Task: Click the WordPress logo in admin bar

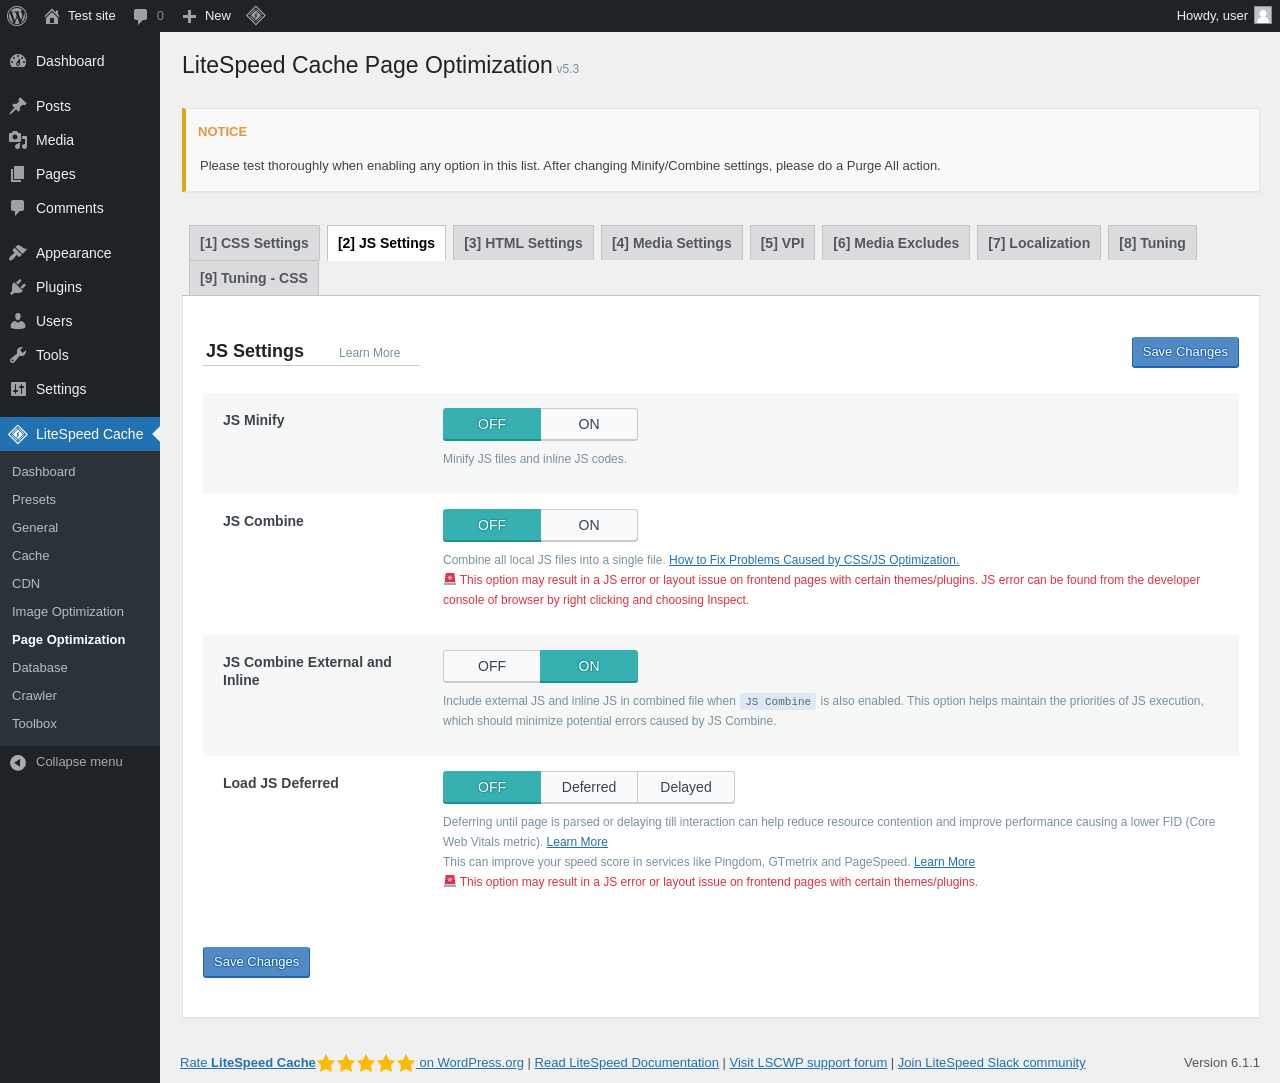Action: pyautogui.click(x=17, y=16)
